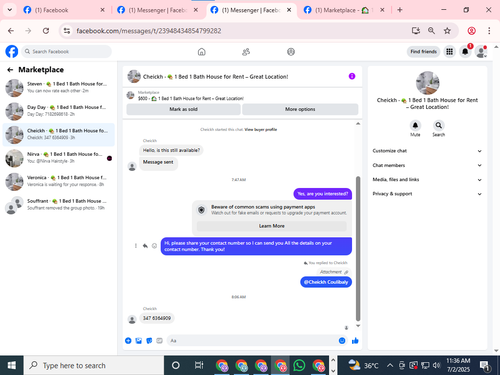Mute the Cheickh conversation
500x375 pixels.
(x=415, y=125)
